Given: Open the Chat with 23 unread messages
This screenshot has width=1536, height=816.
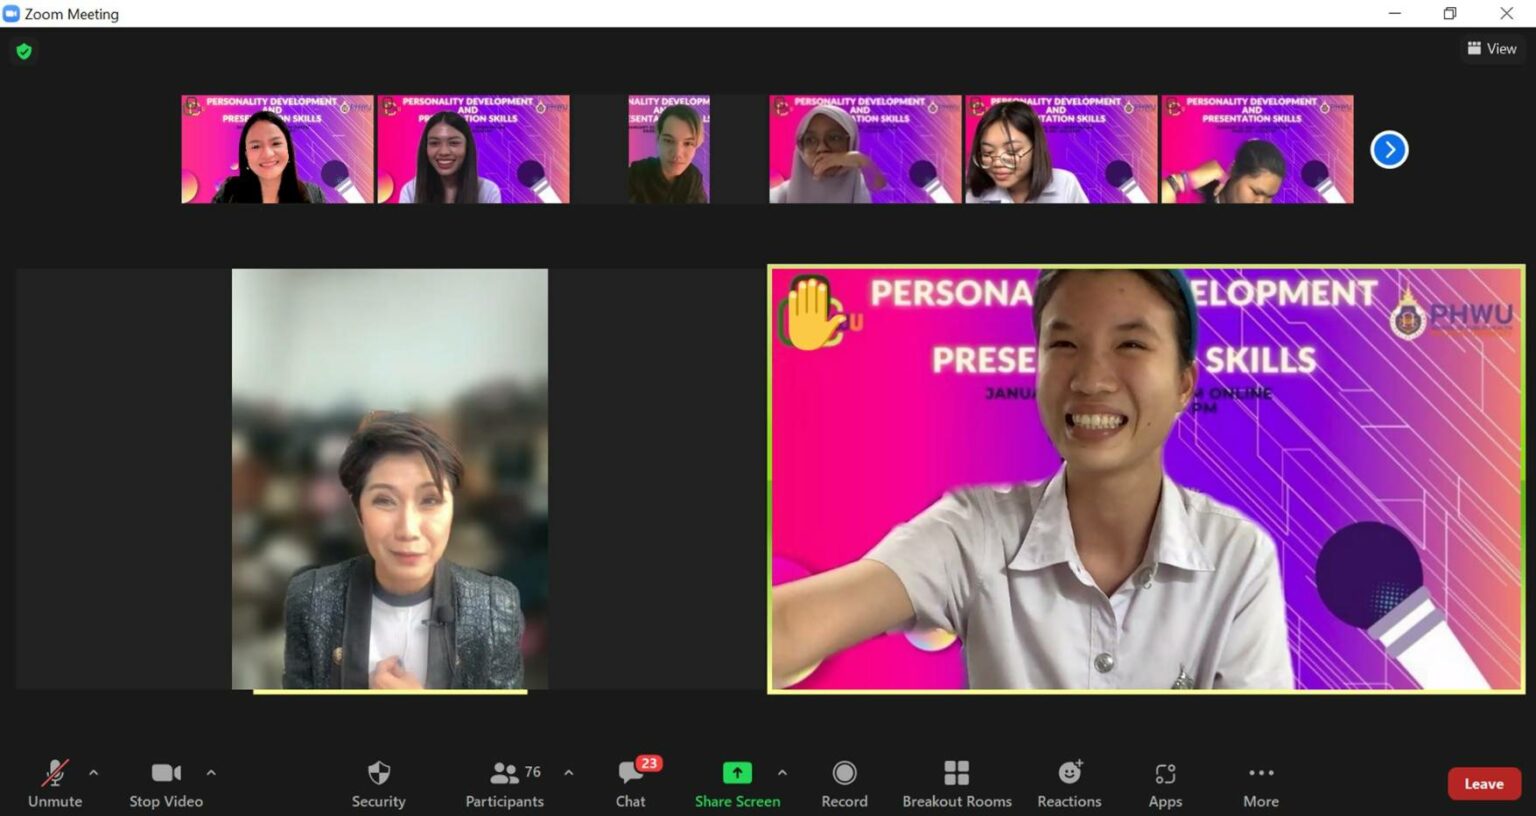Looking at the screenshot, I should [x=631, y=783].
